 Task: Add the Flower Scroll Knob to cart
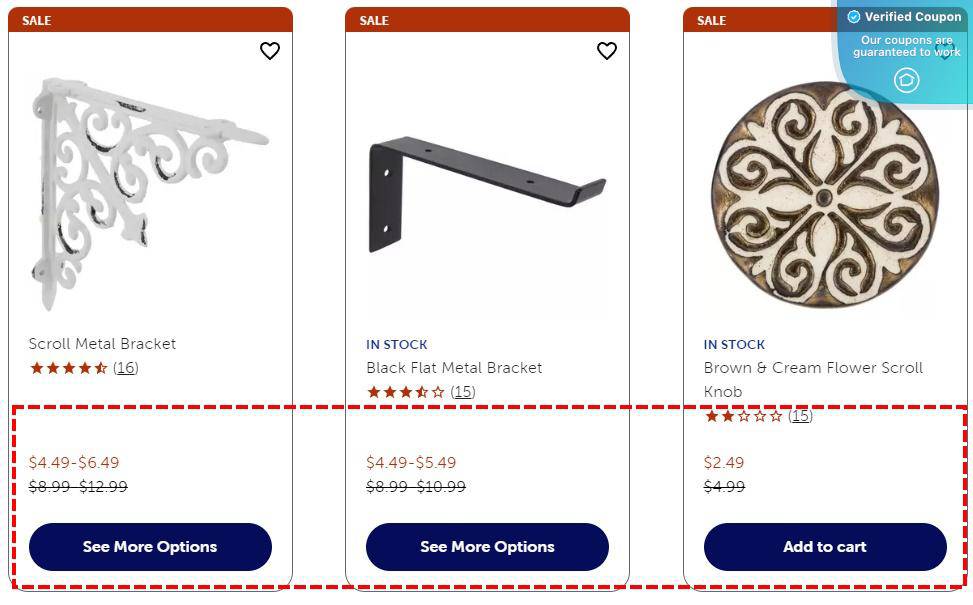(824, 547)
